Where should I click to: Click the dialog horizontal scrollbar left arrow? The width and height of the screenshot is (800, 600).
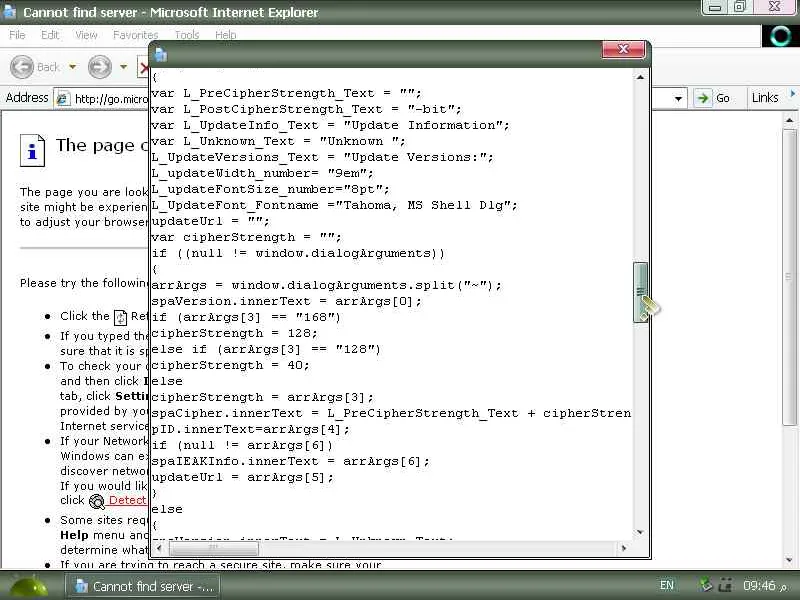click(159, 548)
